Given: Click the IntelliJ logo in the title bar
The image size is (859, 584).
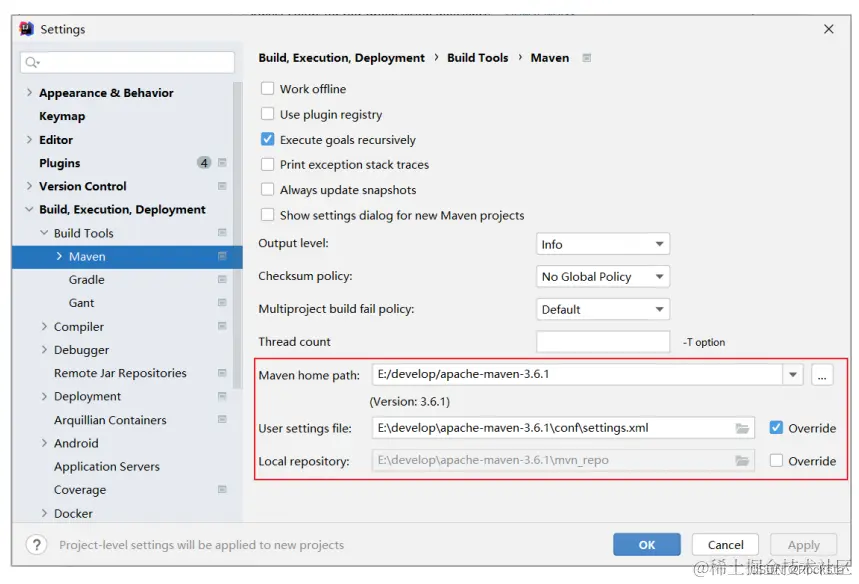Looking at the screenshot, I should [26, 28].
